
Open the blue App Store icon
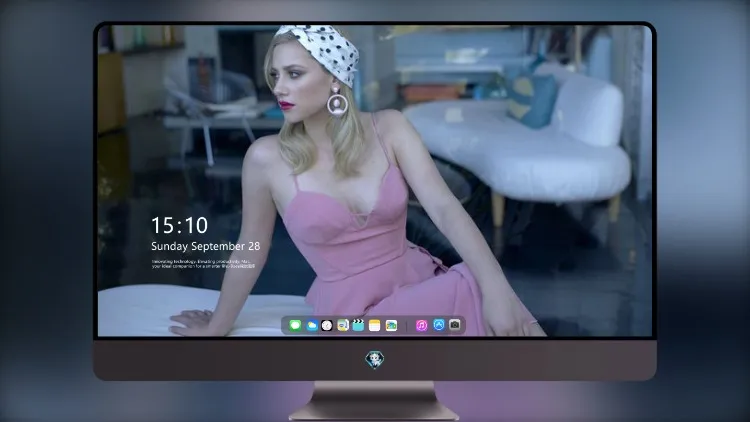(x=439, y=325)
